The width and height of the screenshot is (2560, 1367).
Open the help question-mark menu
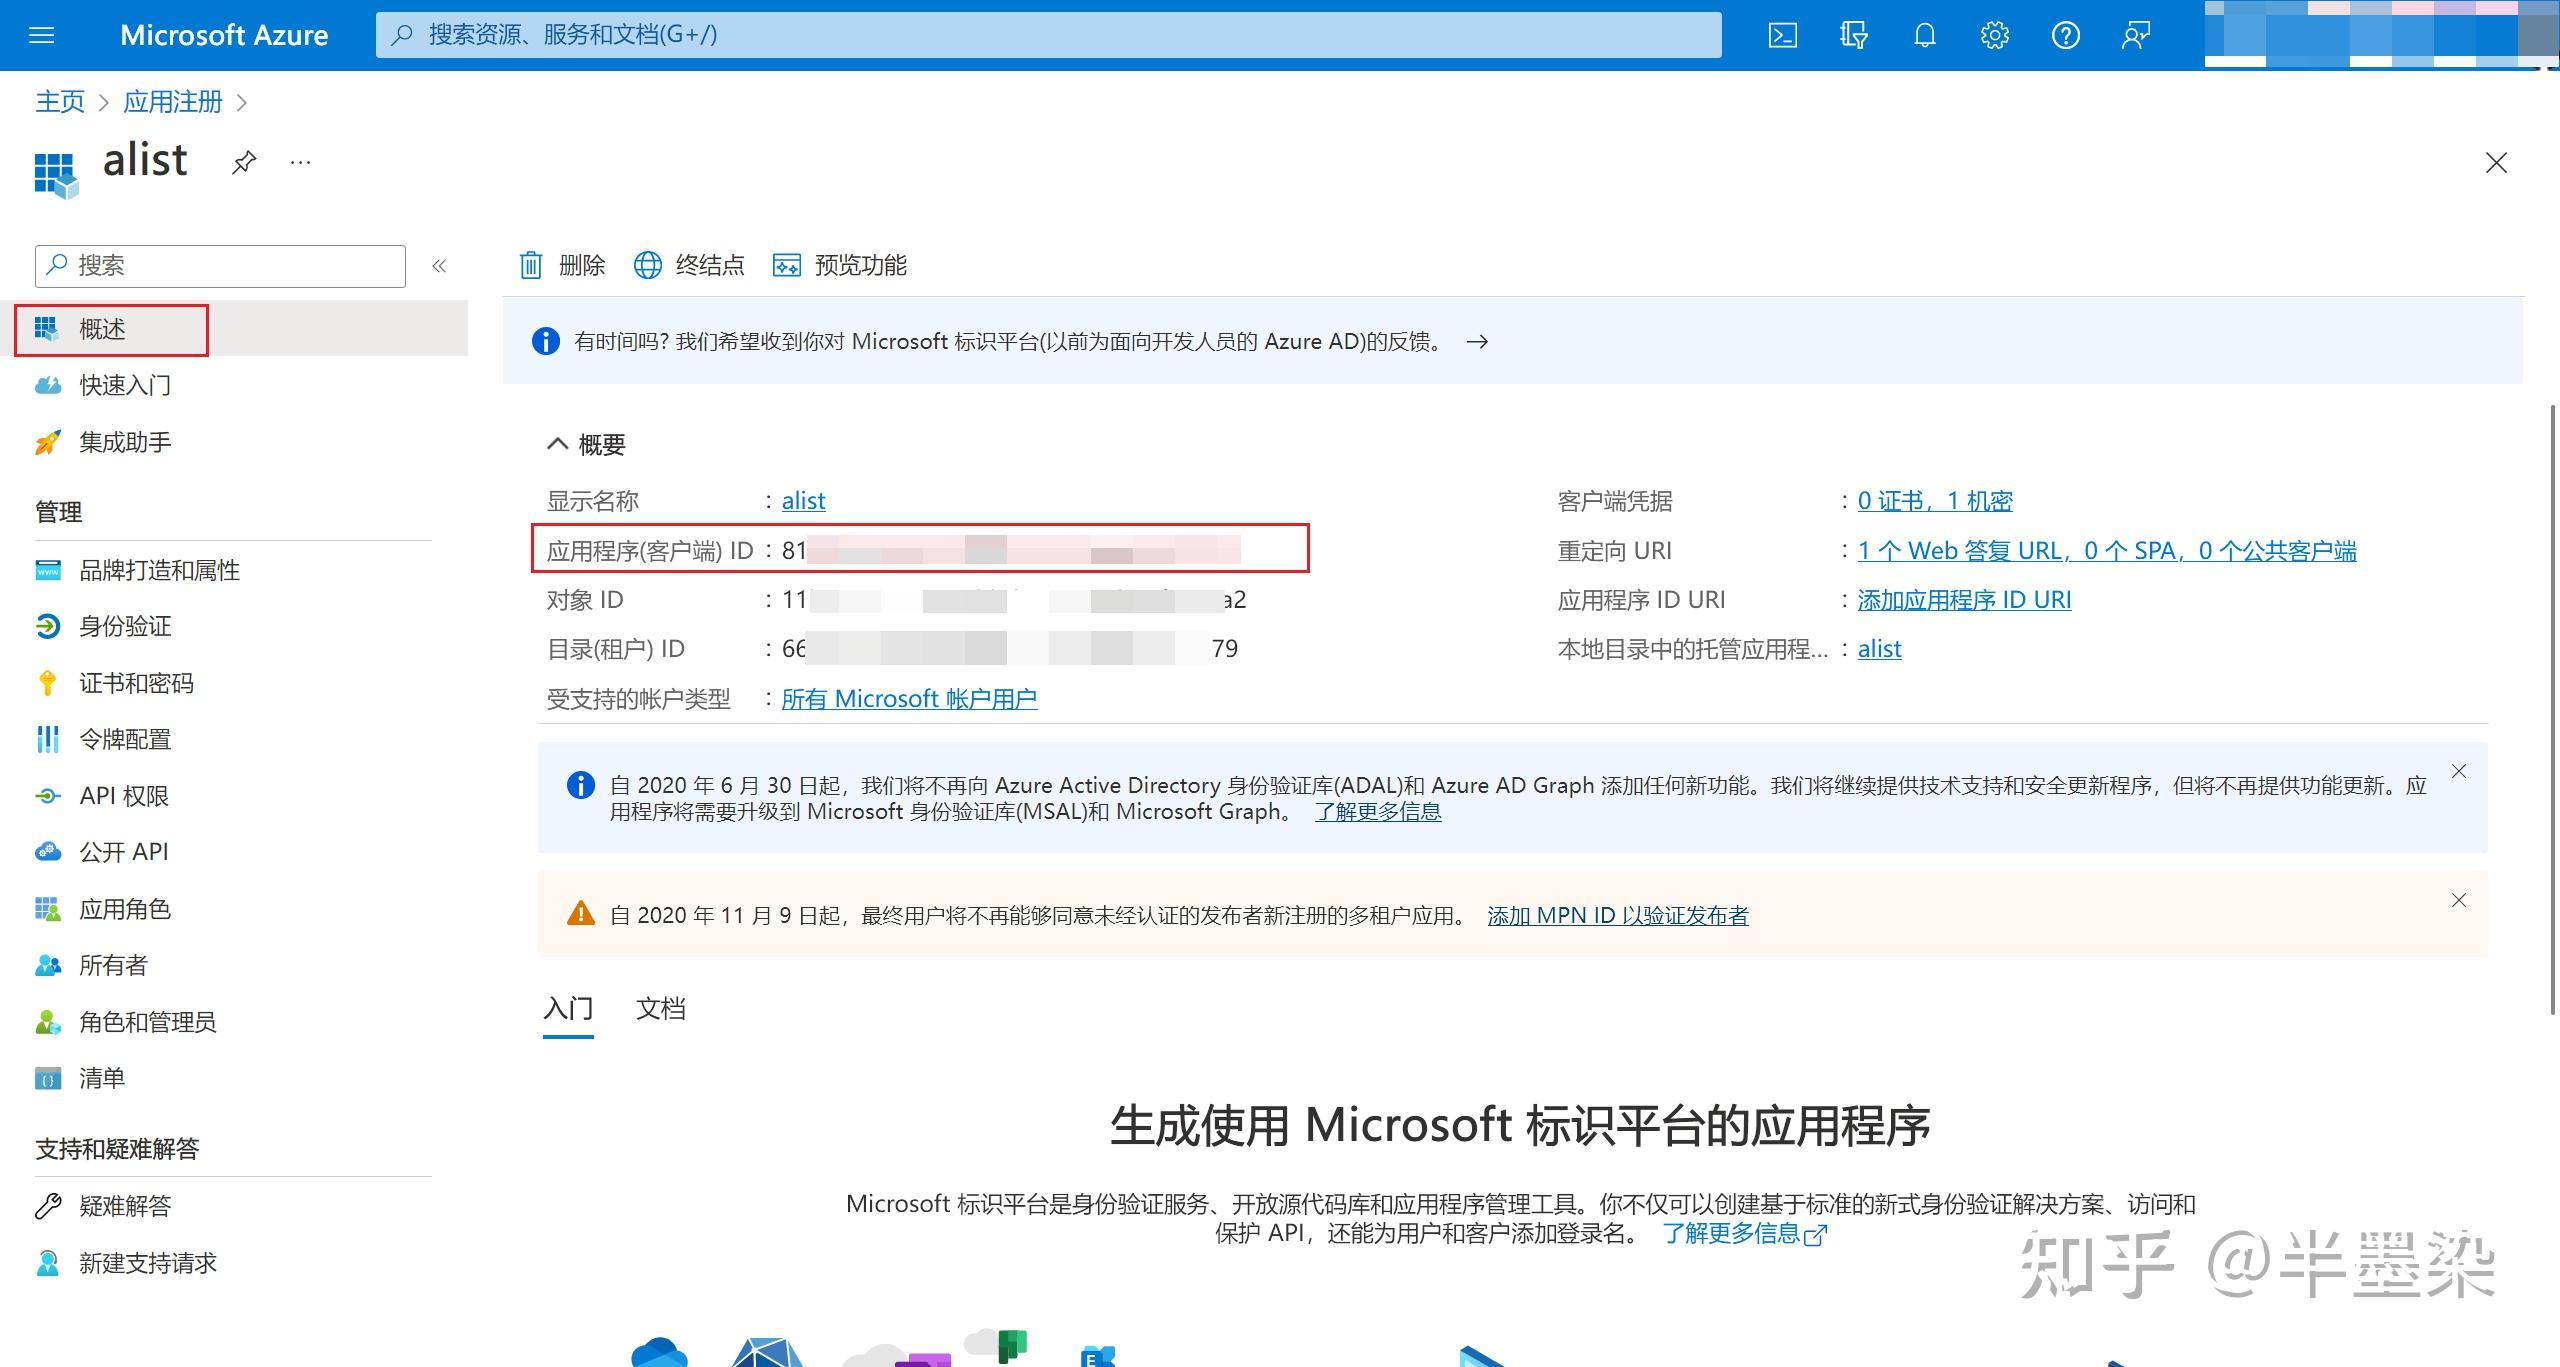click(2065, 35)
